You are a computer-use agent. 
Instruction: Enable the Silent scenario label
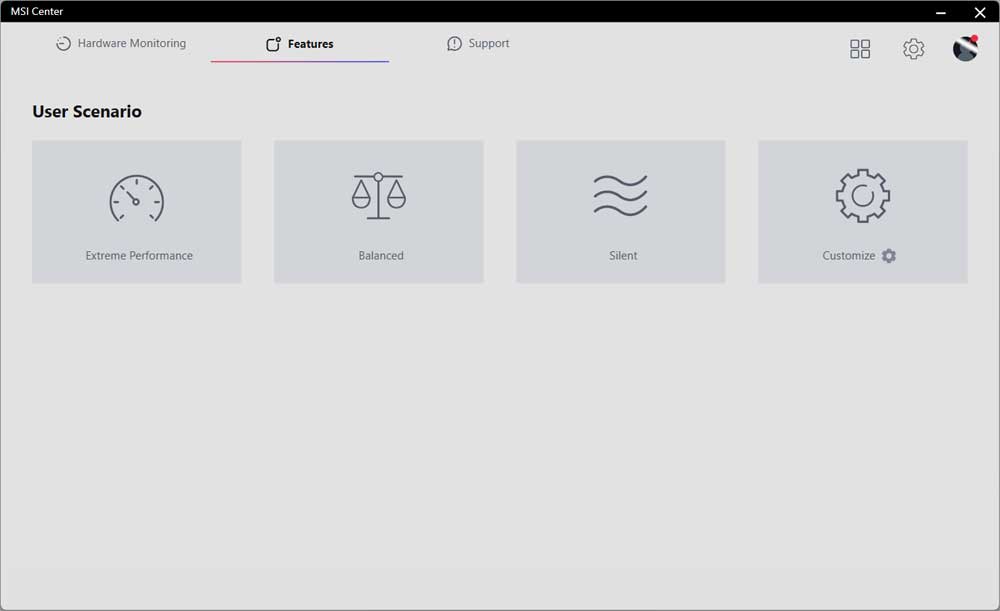623,256
